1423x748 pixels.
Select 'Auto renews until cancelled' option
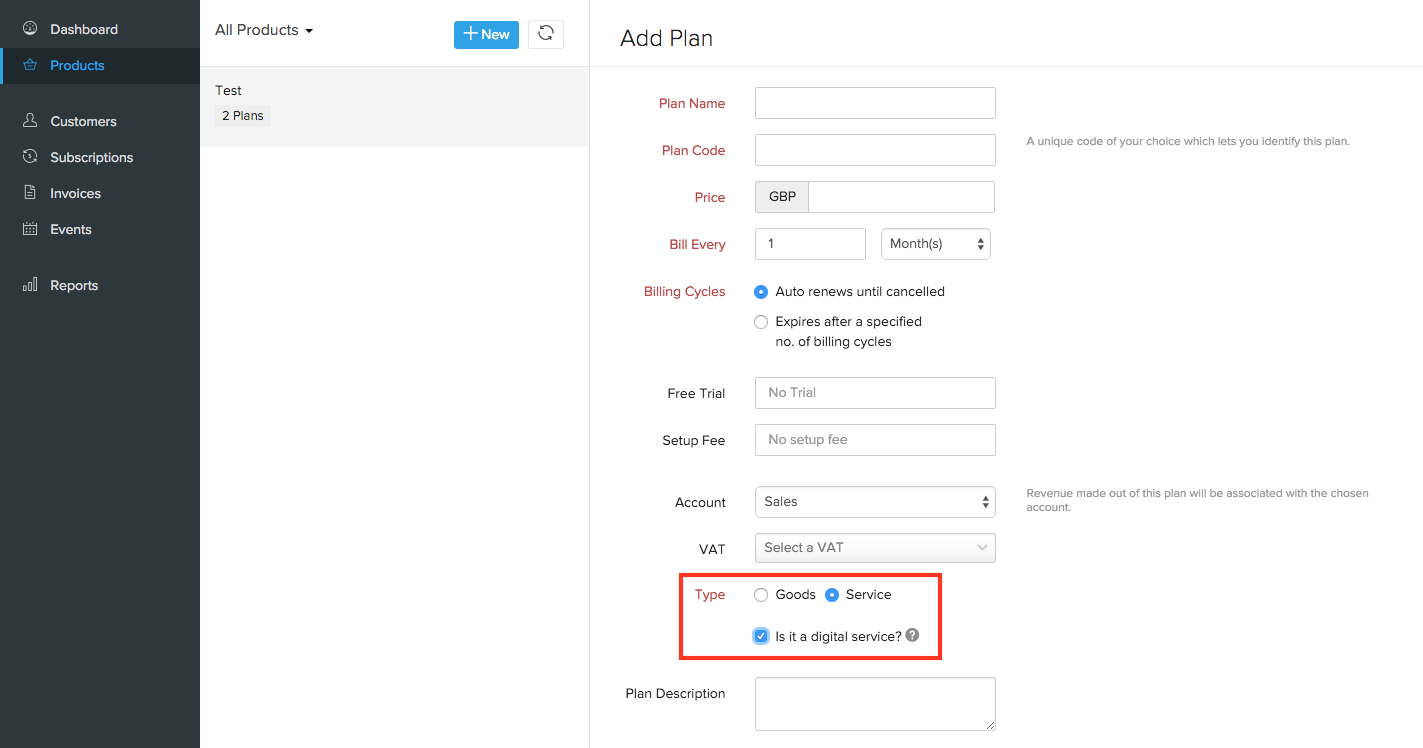point(761,292)
